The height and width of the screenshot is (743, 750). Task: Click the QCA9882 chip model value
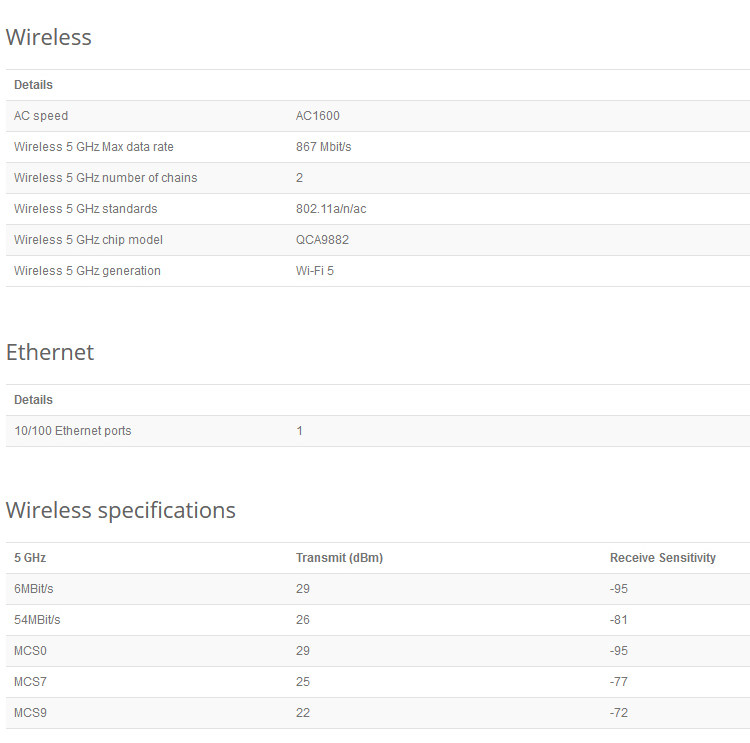coord(322,240)
